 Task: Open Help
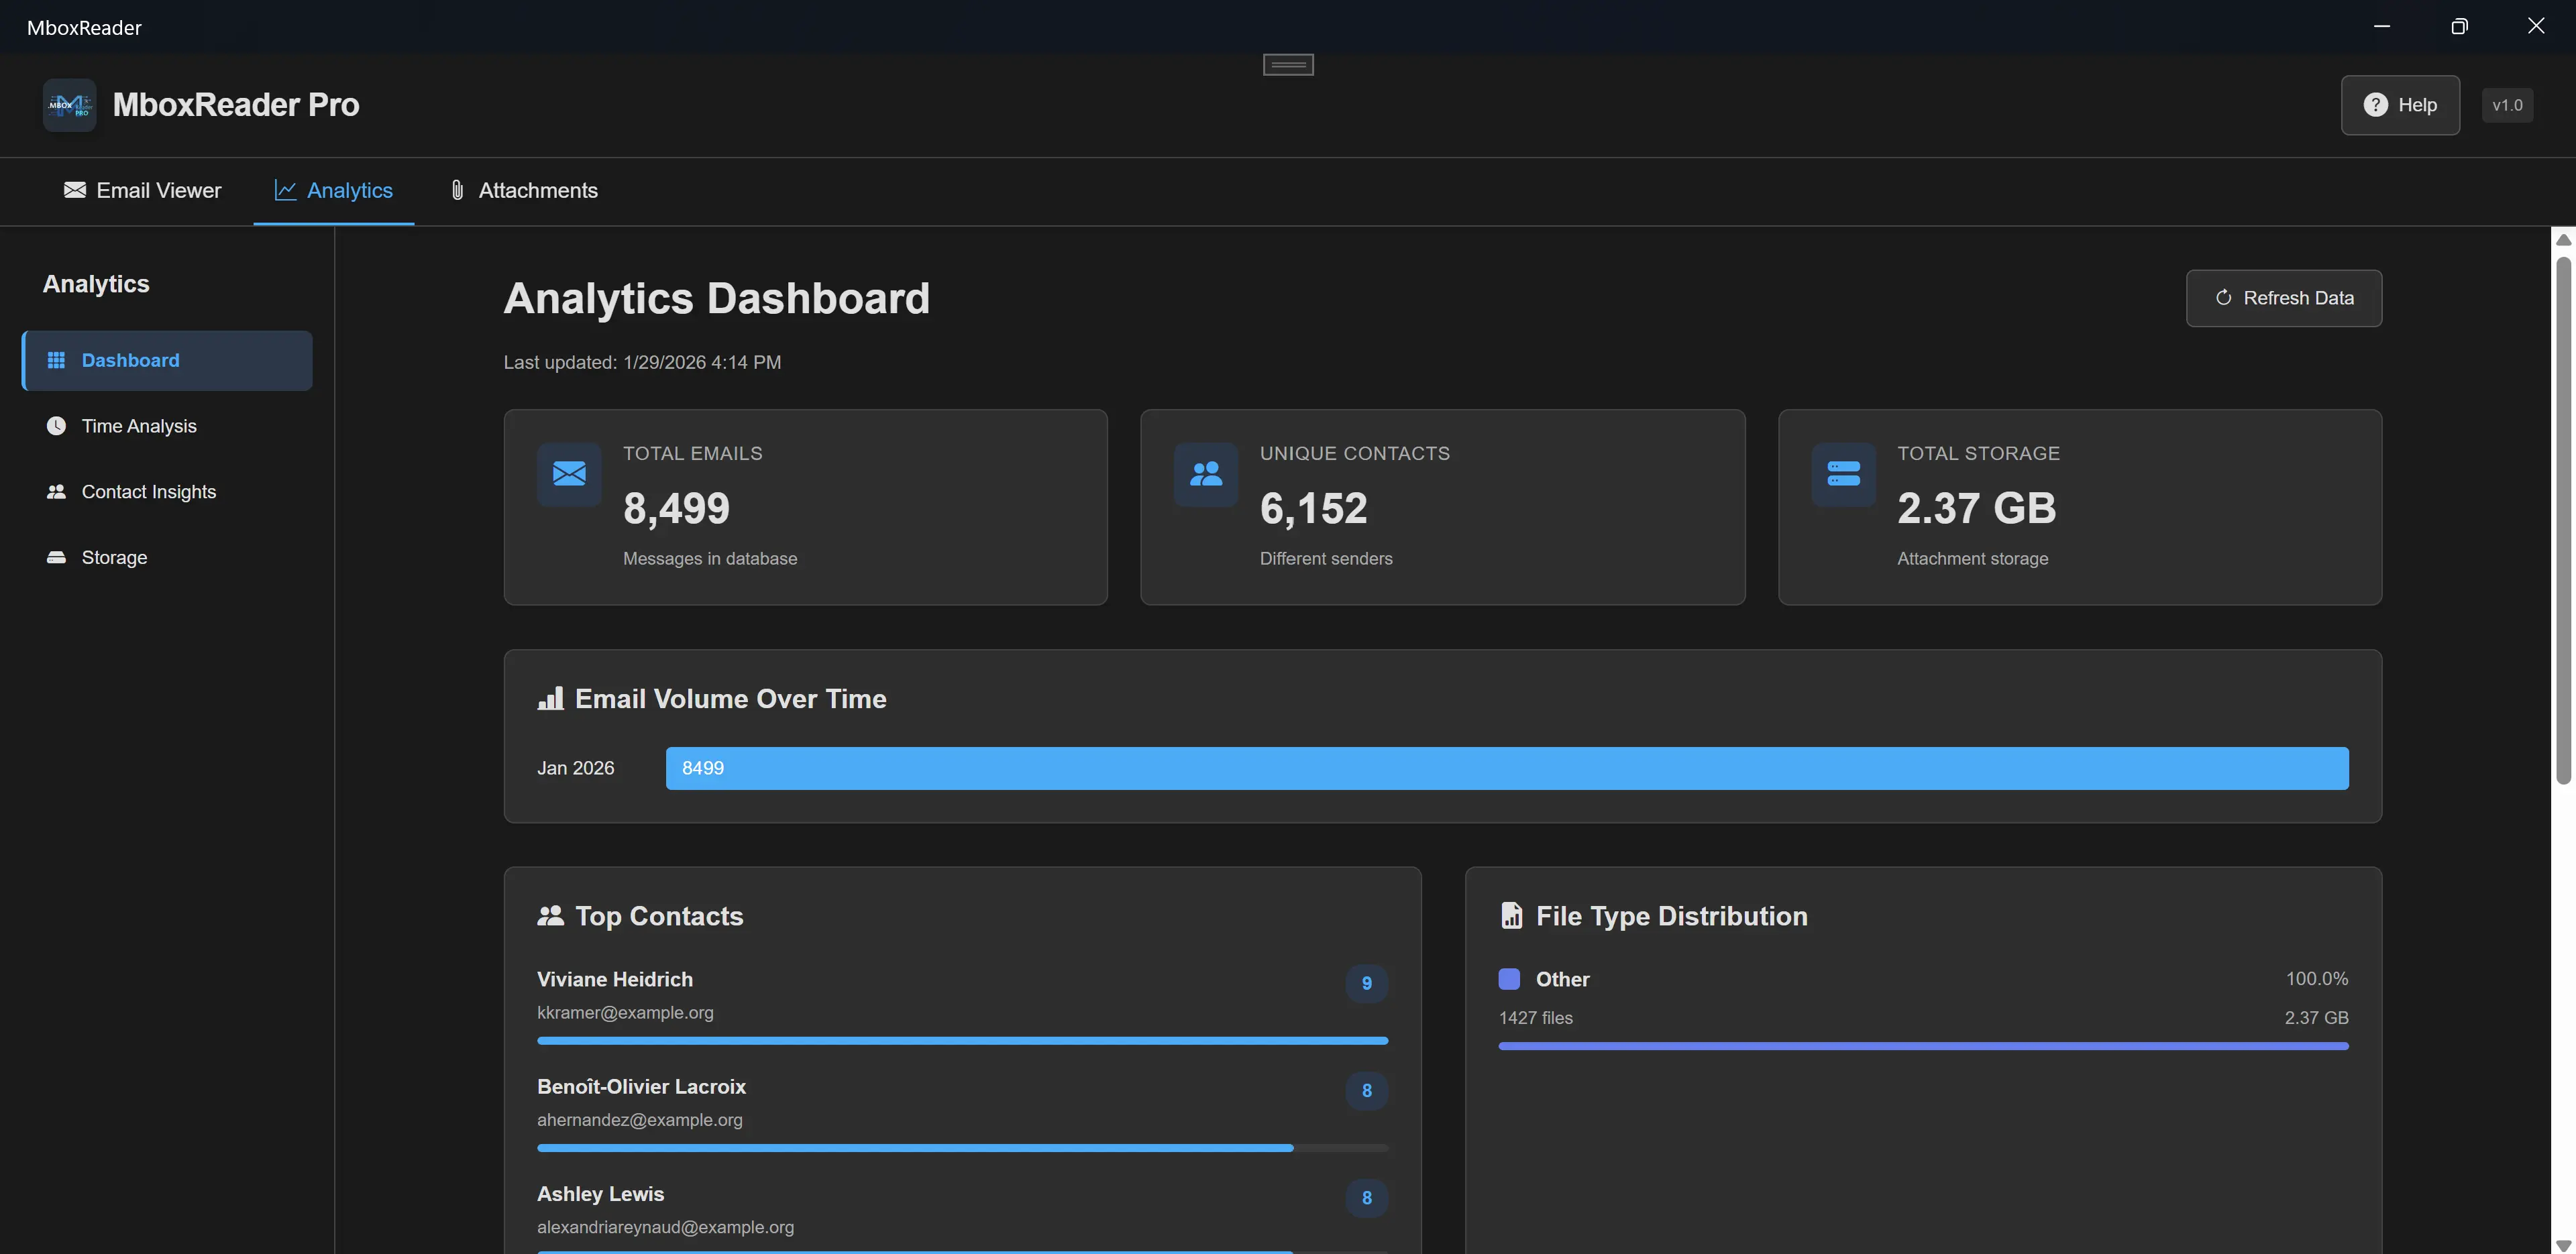2400,104
